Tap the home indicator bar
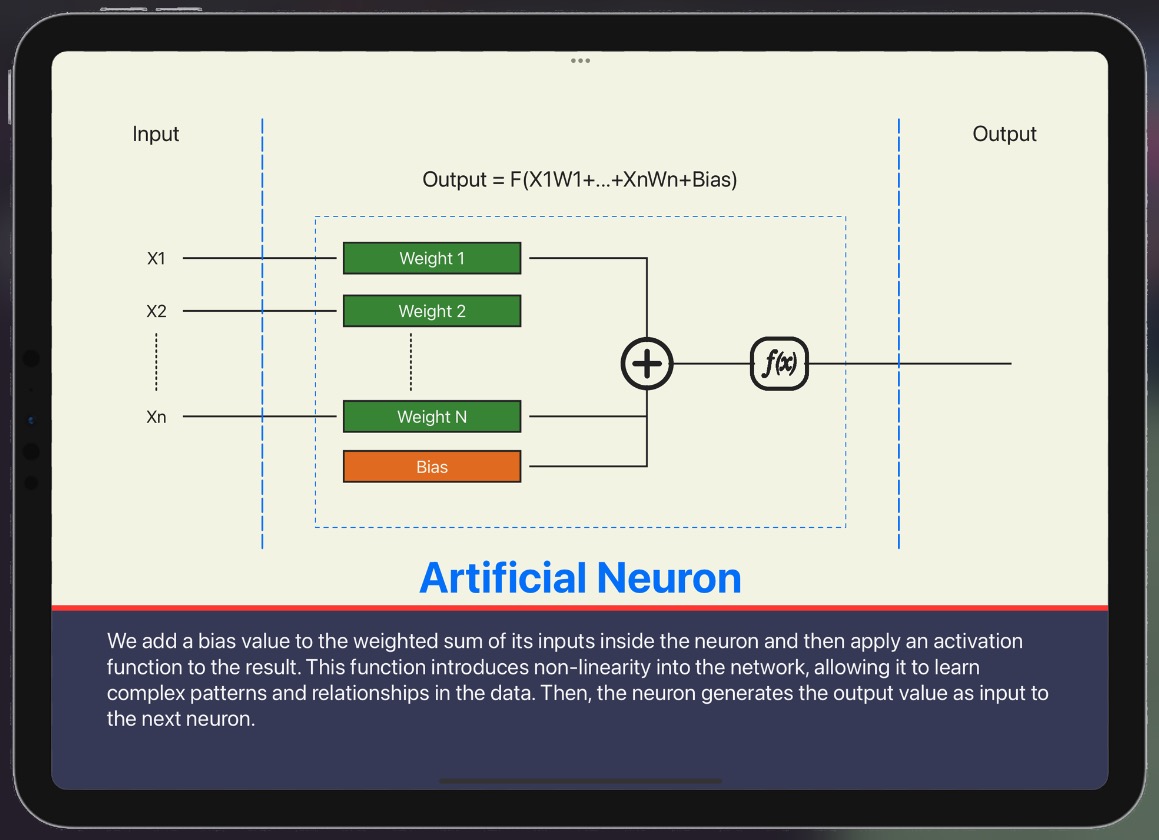The width and height of the screenshot is (1159, 840). [580, 781]
